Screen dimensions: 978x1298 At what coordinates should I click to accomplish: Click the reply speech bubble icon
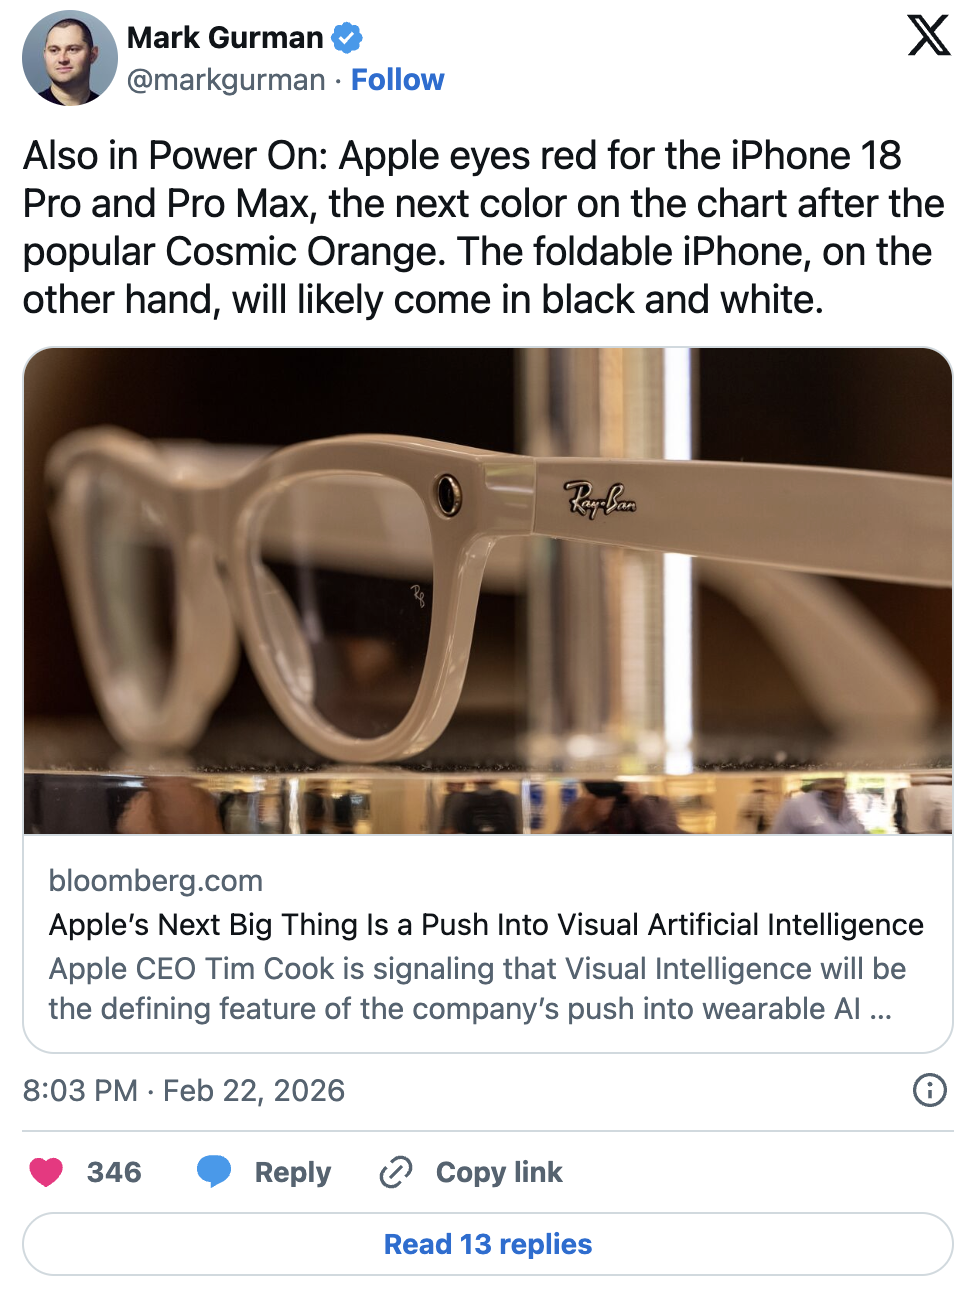point(214,1171)
